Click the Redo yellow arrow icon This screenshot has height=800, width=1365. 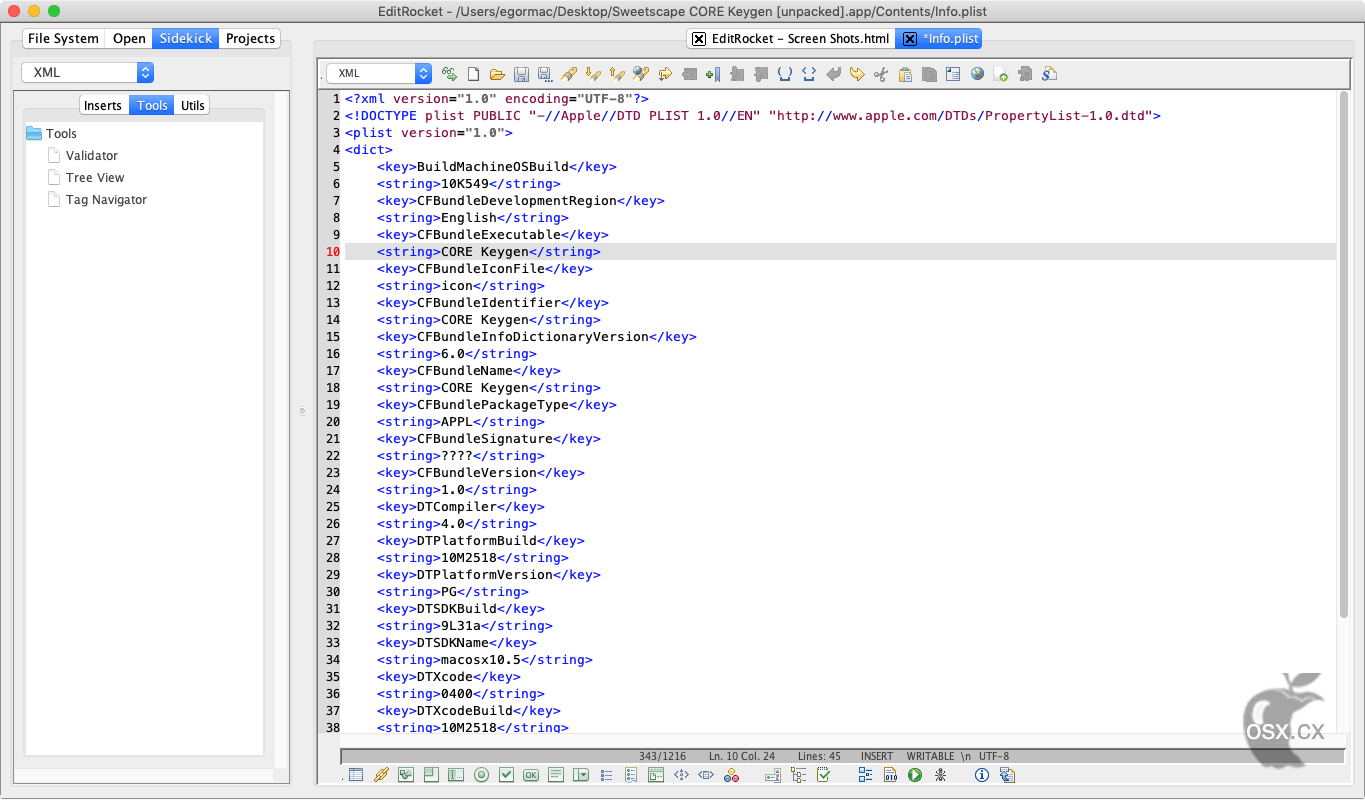click(857, 74)
